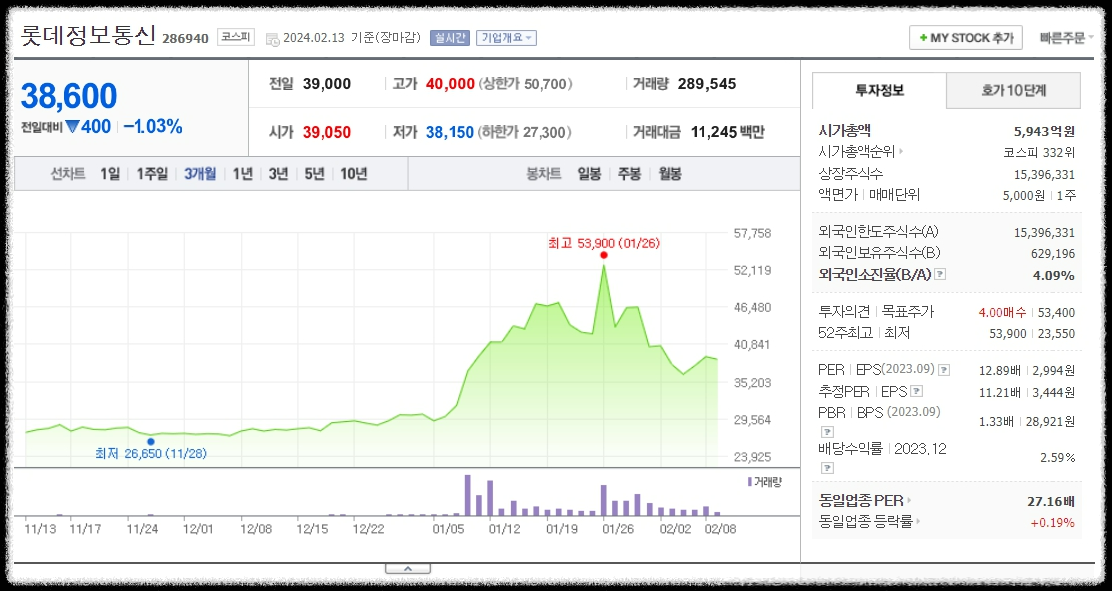The height and width of the screenshot is (591, 1112).
Task: Click the 4.00매수 investment opinion value
Action: coord(1002,312)
